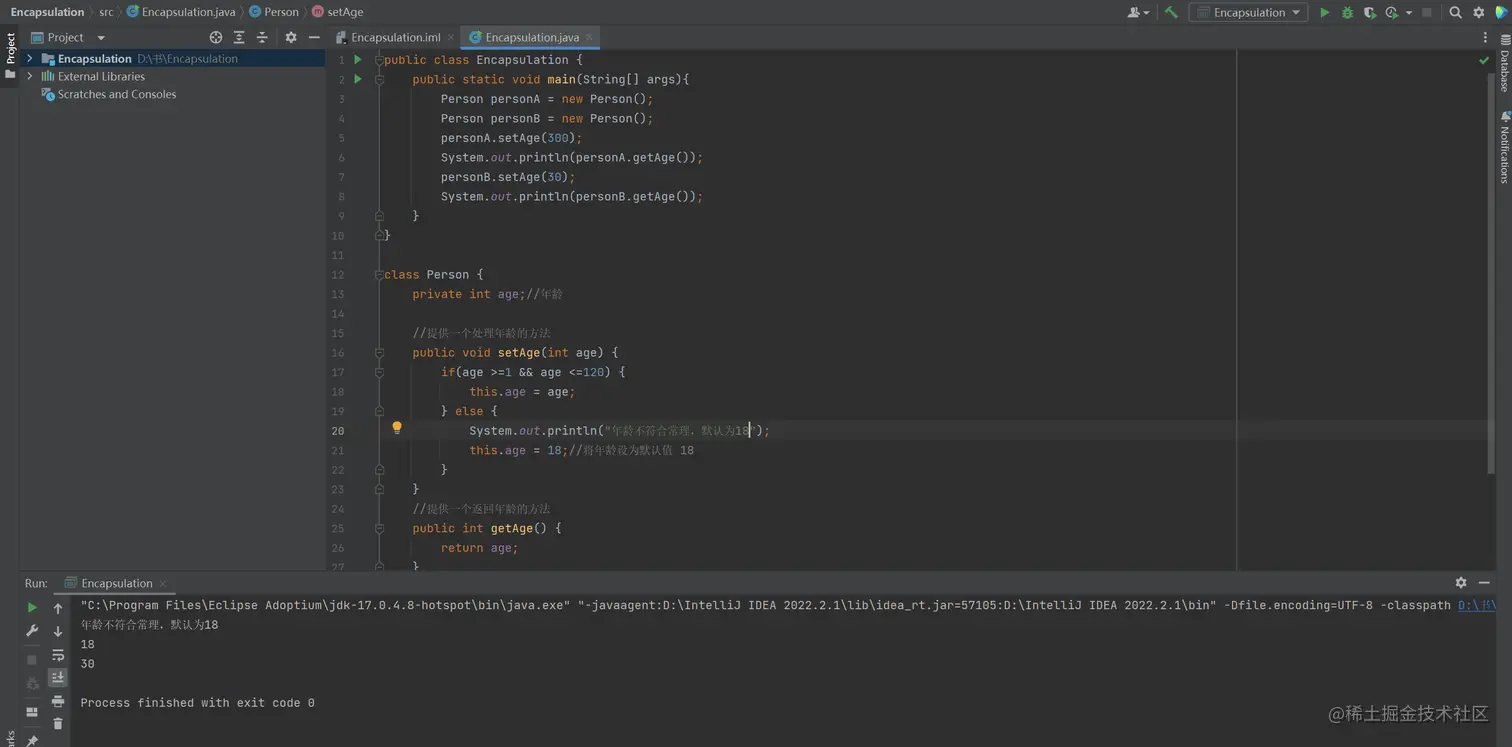Rerun program in Run panel
Screen dimensions: 1512x747
click(x=32, y=607)
